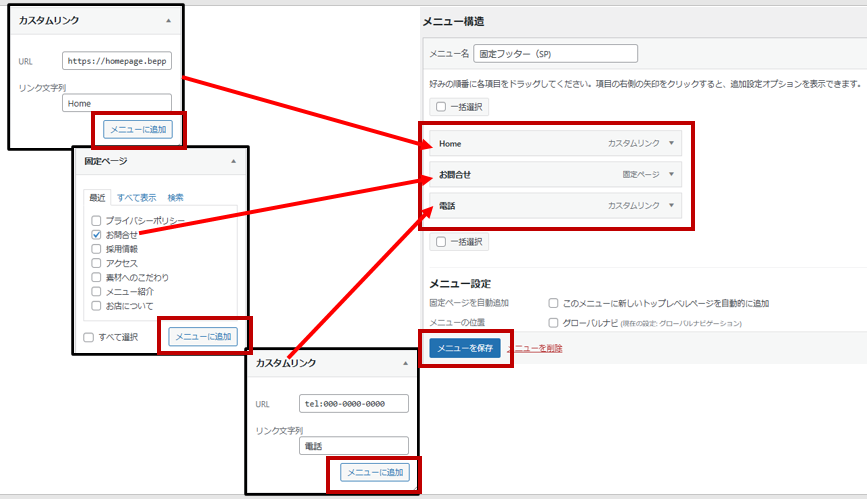This screenshot has width=867, height=499.
Task: Expand the Home menu item options
Action: tap(672, 143)
